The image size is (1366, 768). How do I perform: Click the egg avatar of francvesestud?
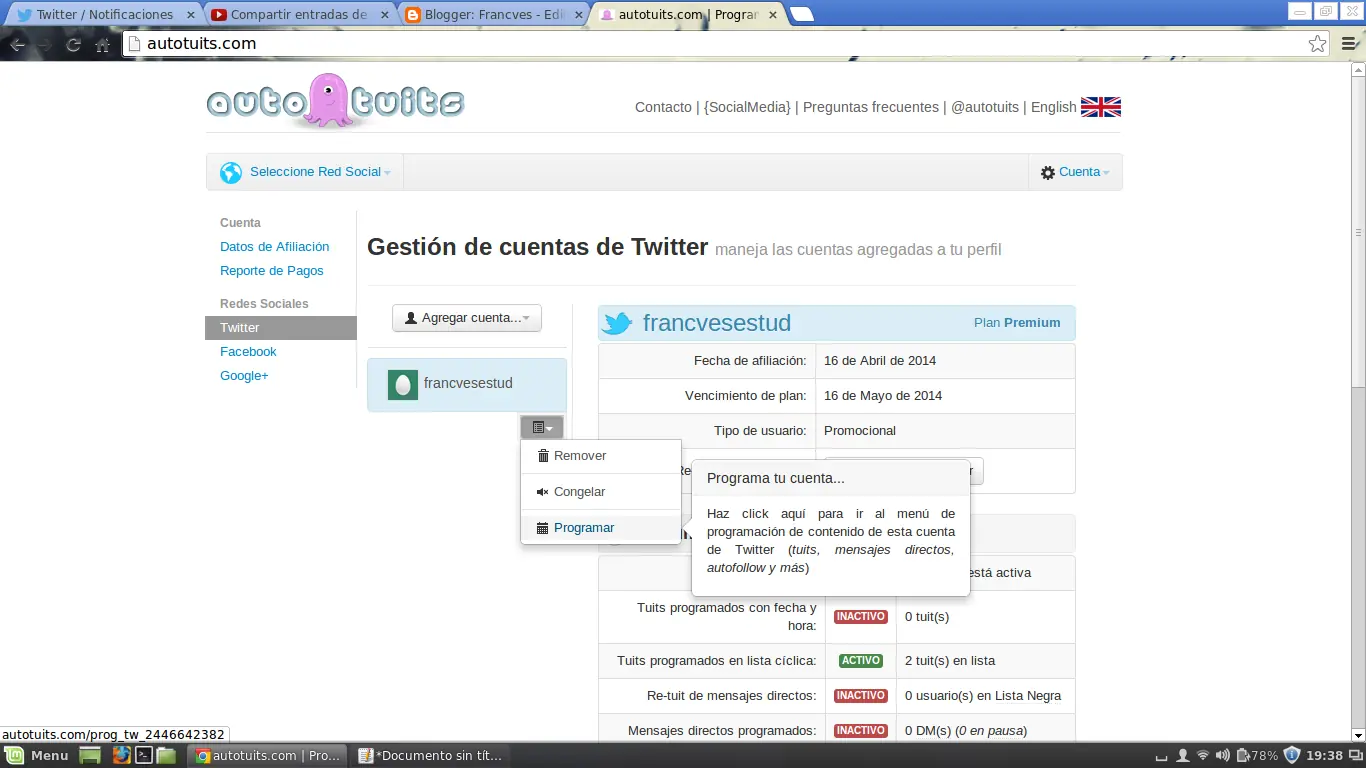tap(402, 384)
